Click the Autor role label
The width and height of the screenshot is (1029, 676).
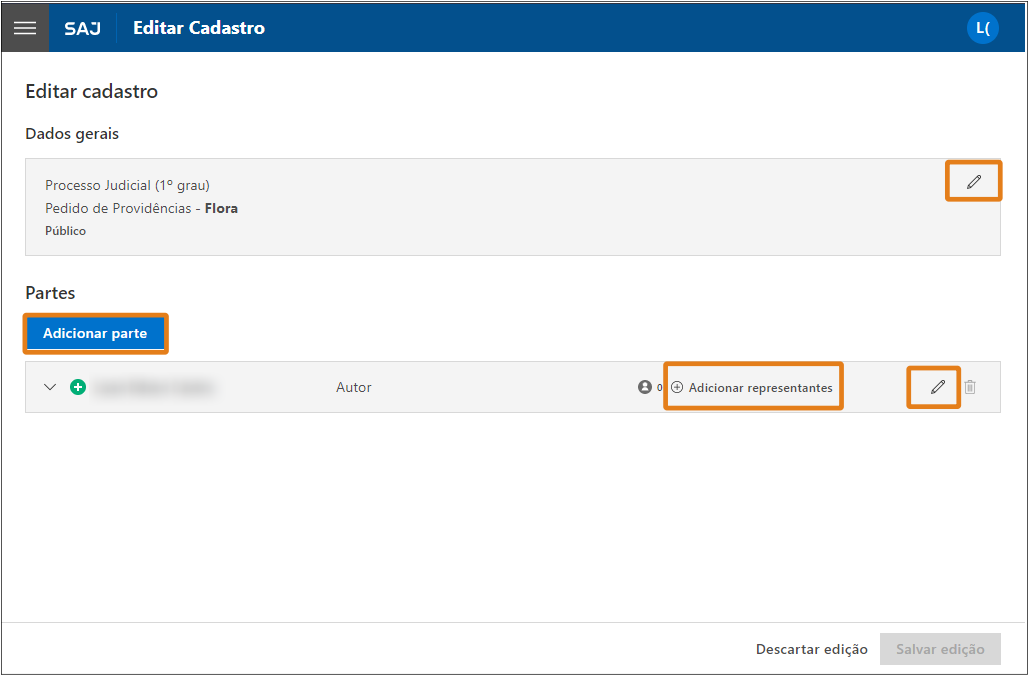coord(353,387)
